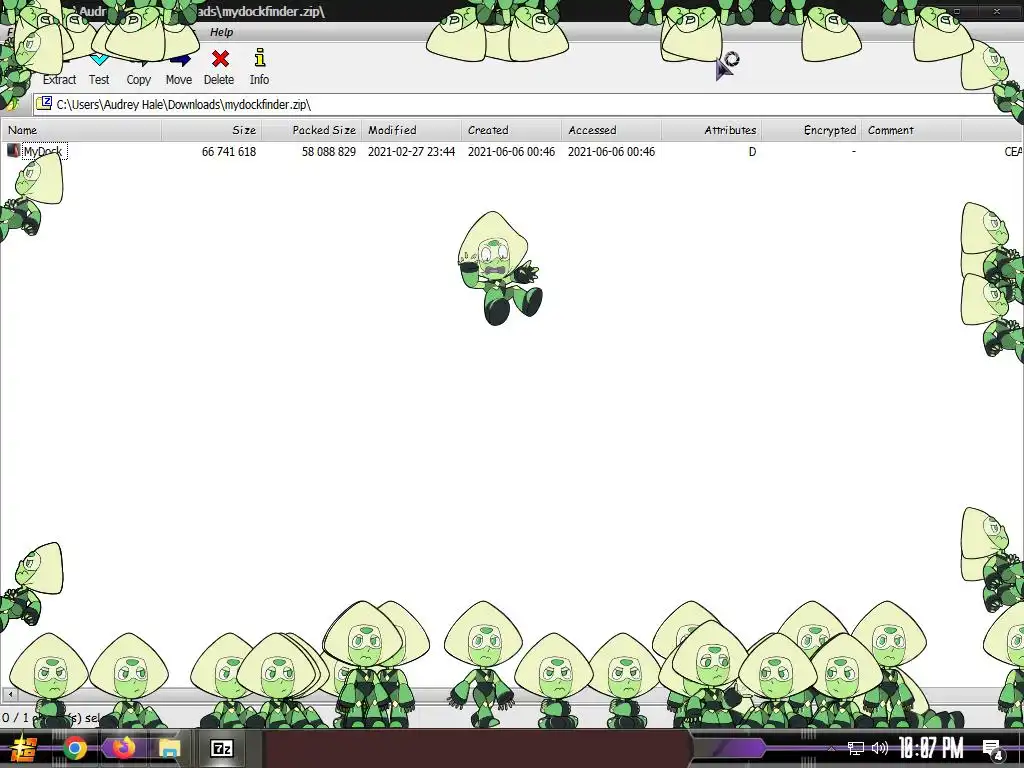Open the Info toolbar button
Screen dimensions: 1024x768
(x=259, y=67)
